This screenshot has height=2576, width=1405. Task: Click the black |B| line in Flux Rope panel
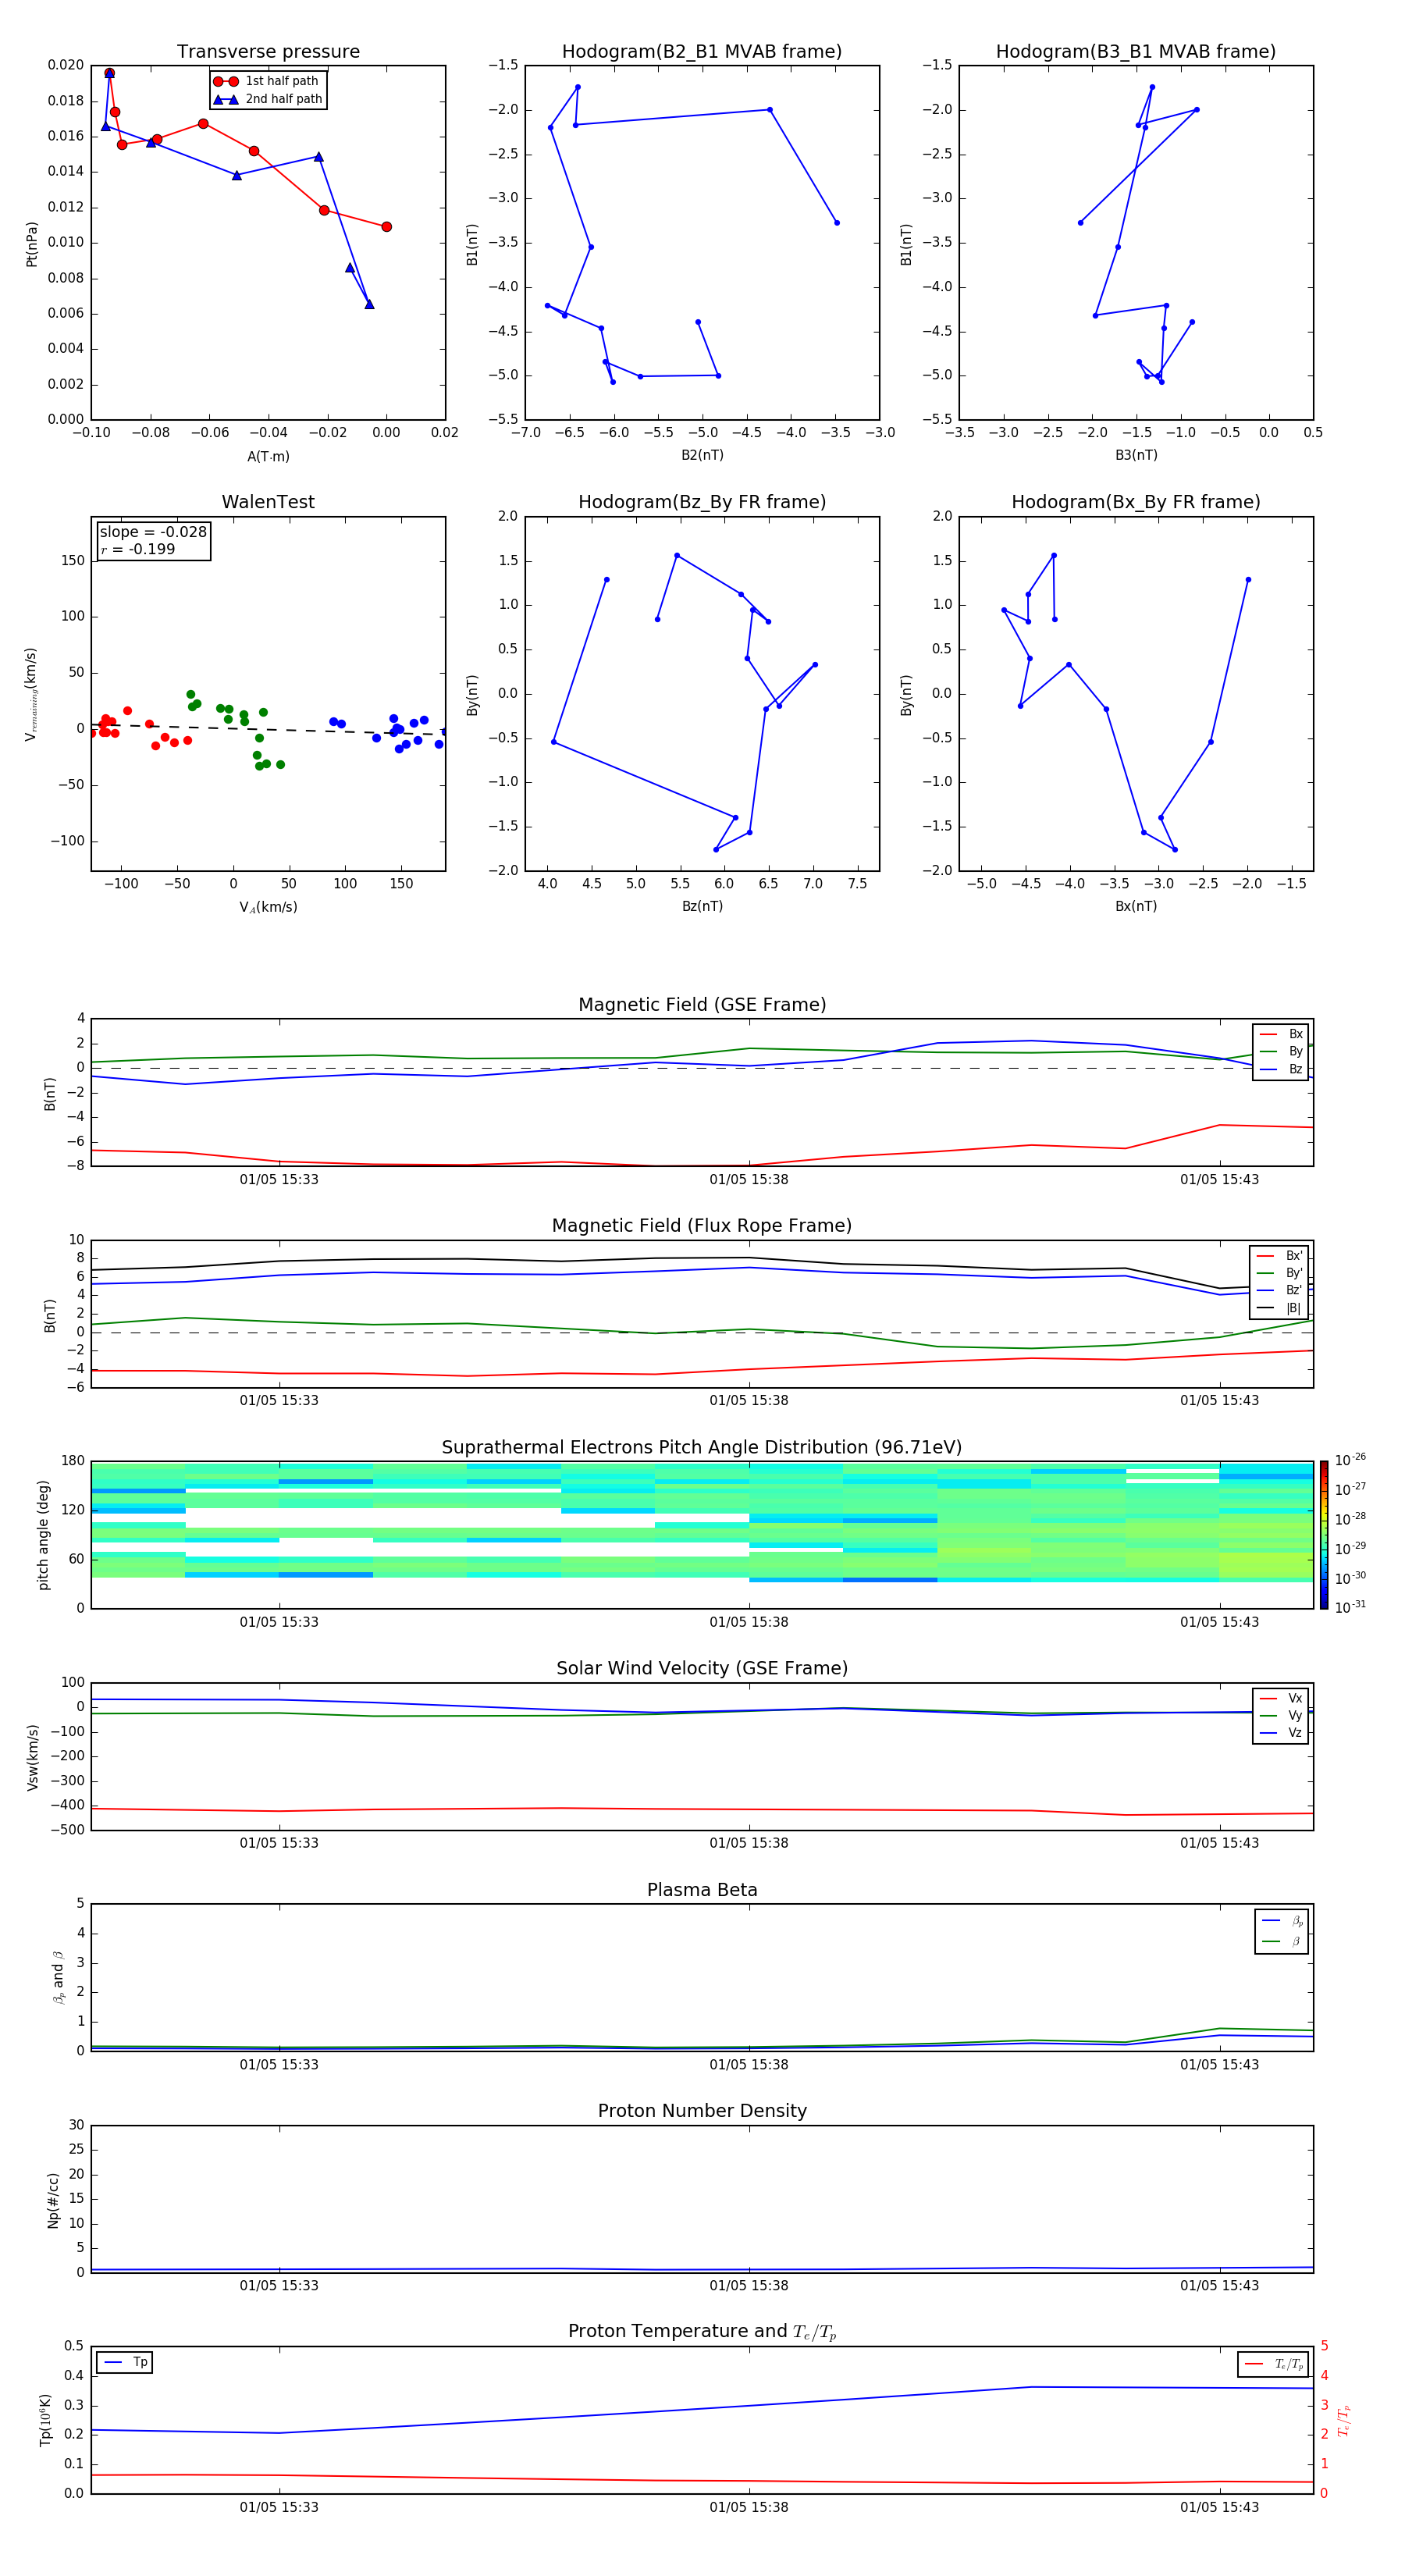point(702,1260)
